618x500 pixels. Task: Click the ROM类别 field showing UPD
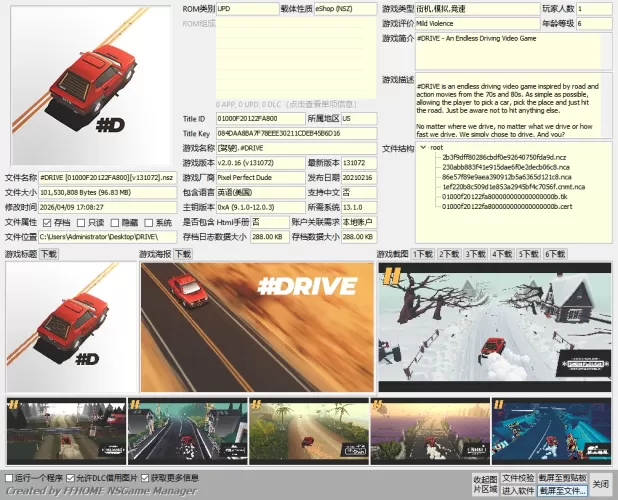click(248, 9)
